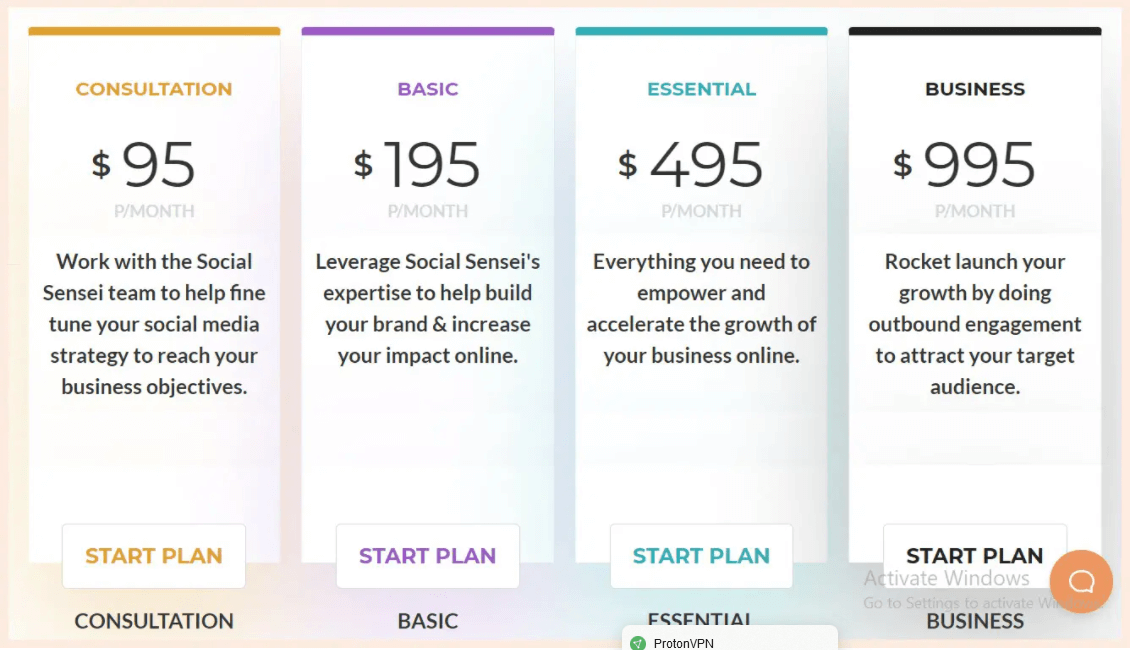Click the bottom CONSULTATION label
This screenshot has width=1133, height=650.
point(154,621)
